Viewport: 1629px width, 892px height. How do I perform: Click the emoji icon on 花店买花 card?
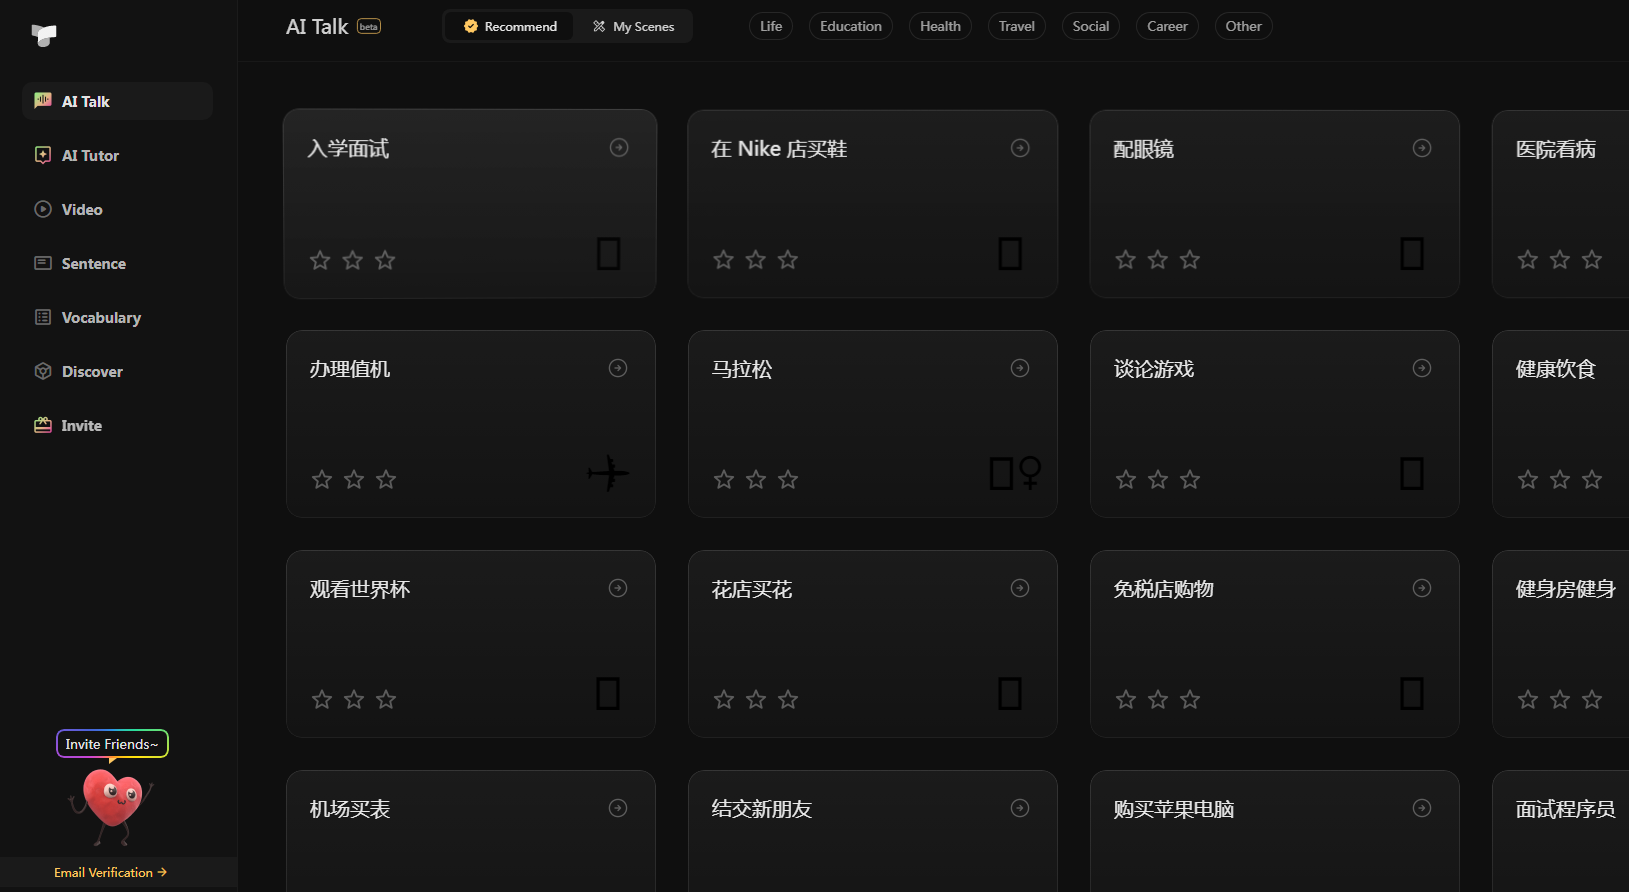(1010, 694)
